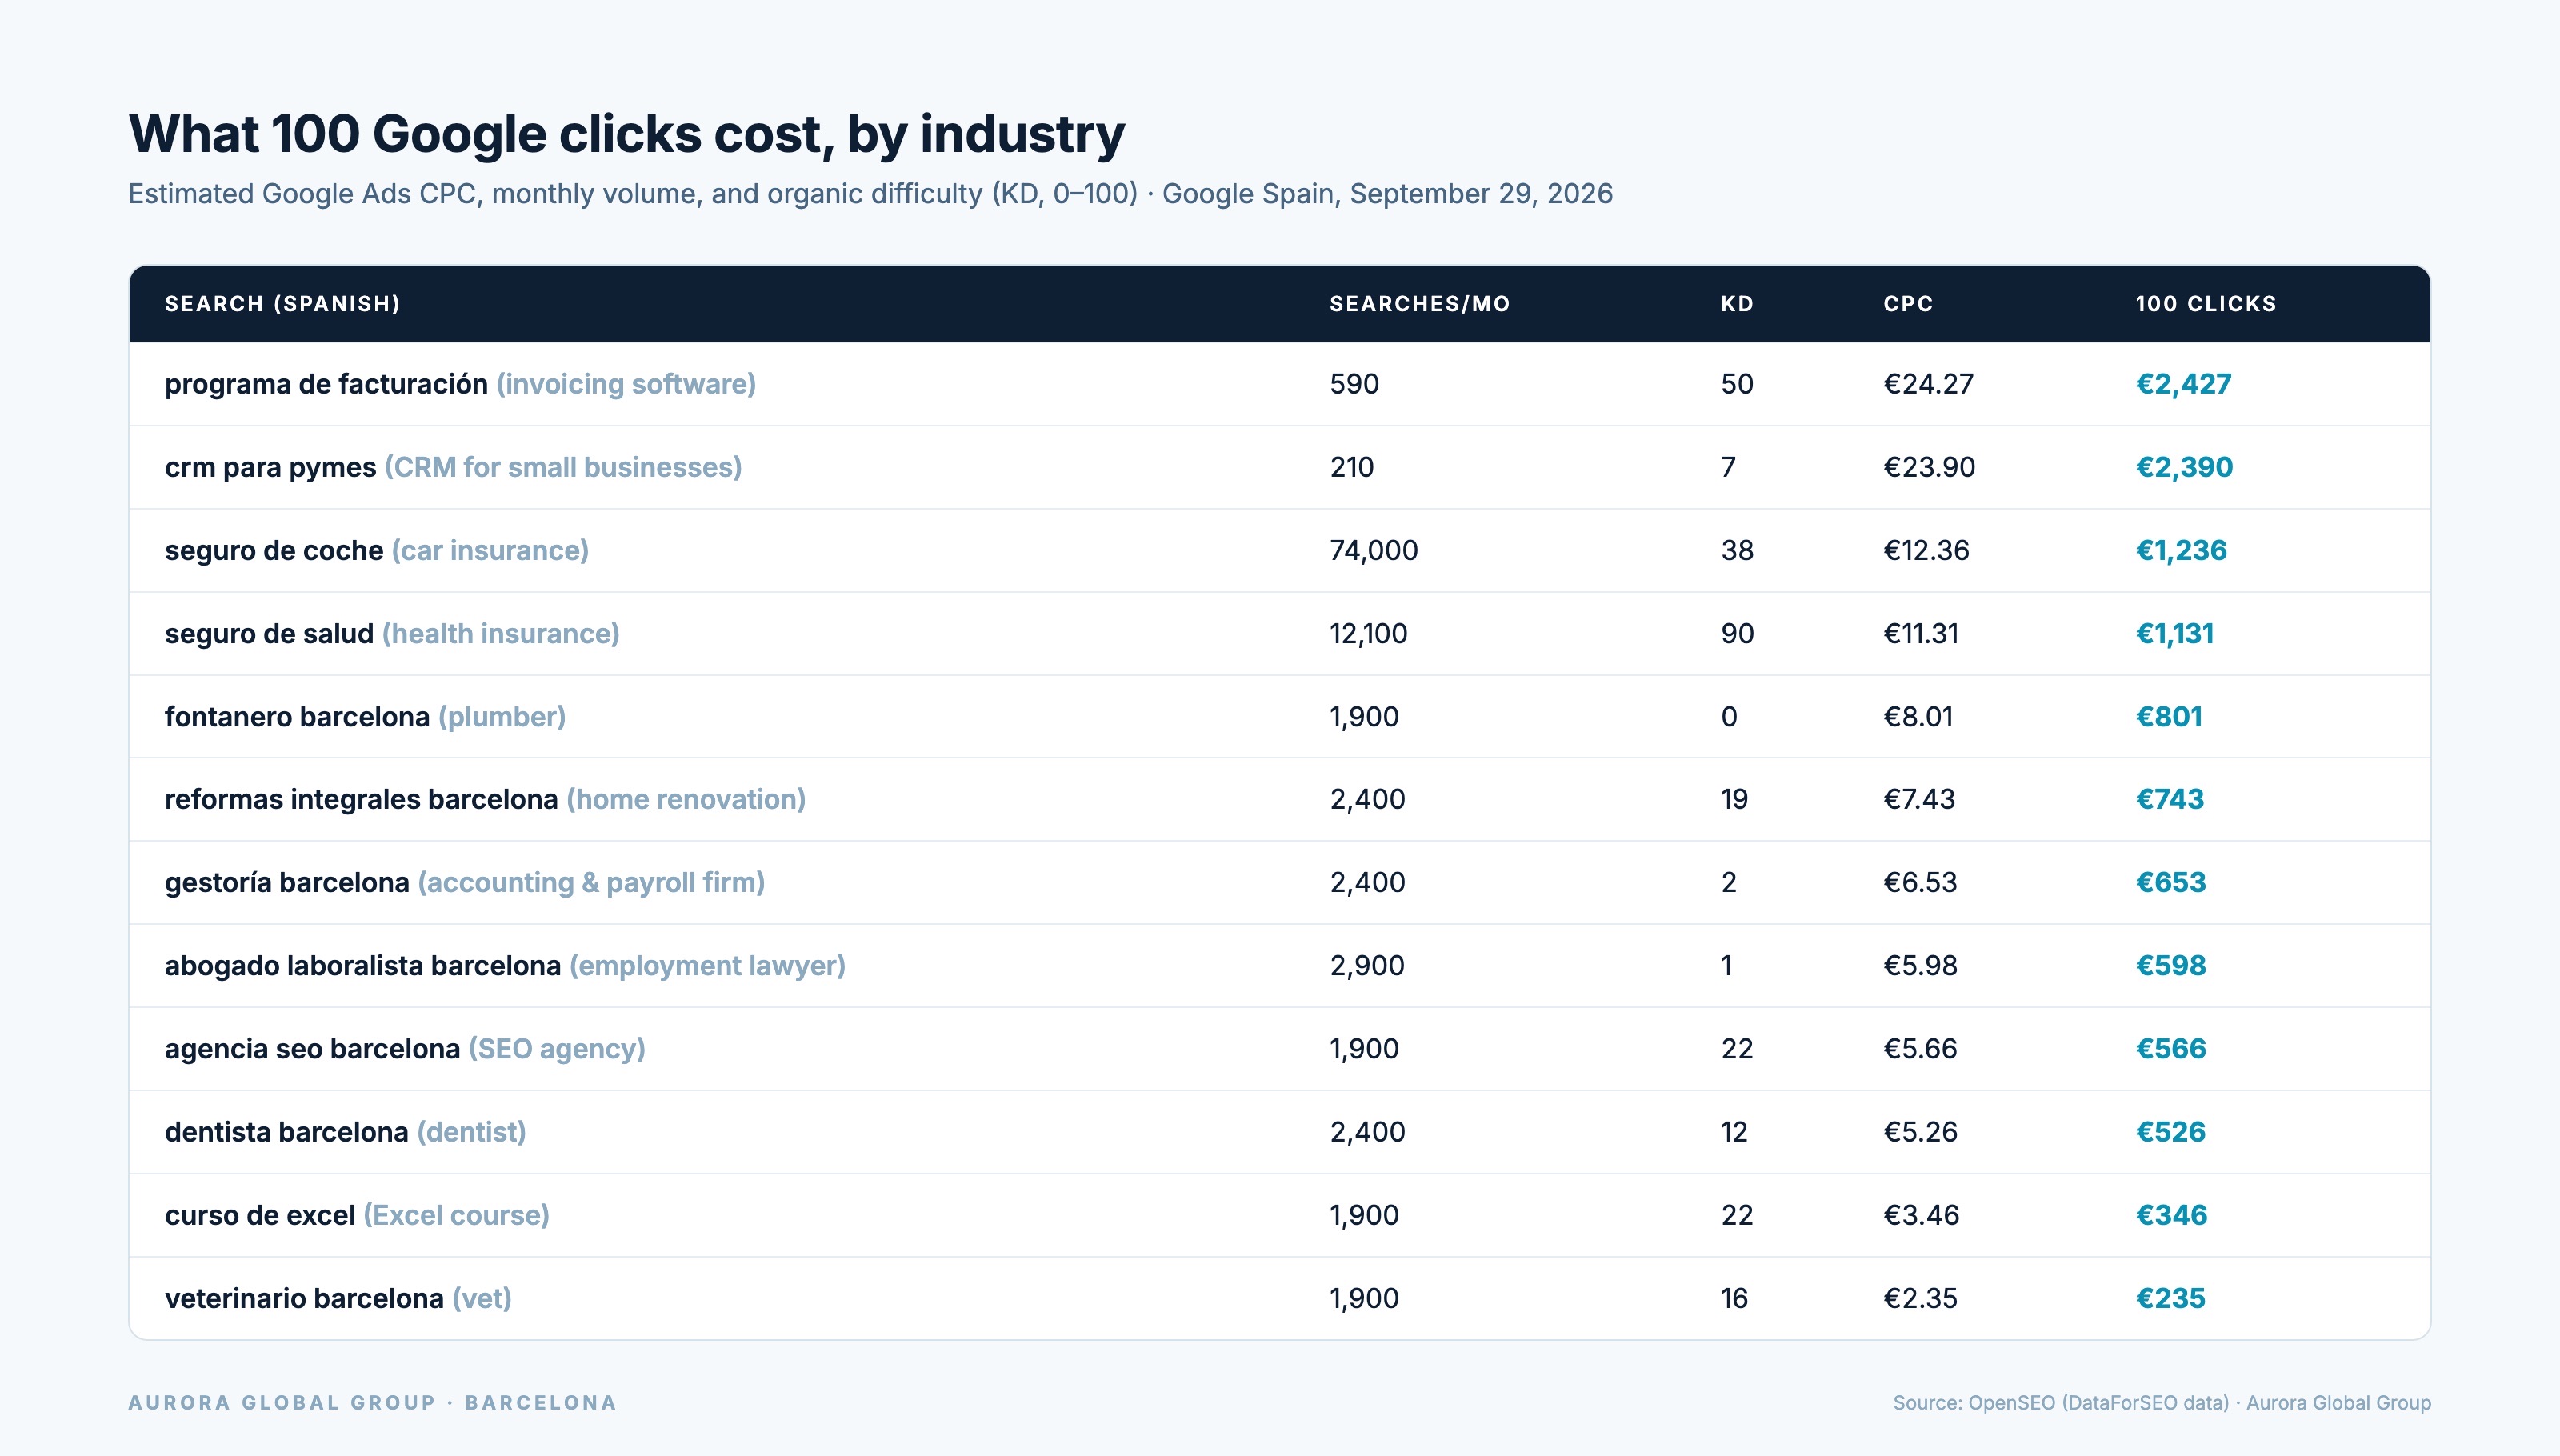Viewport: 2560px width, 1456px height.
Task: Click the €235 total cost
Action: tap(2170, 1298)
